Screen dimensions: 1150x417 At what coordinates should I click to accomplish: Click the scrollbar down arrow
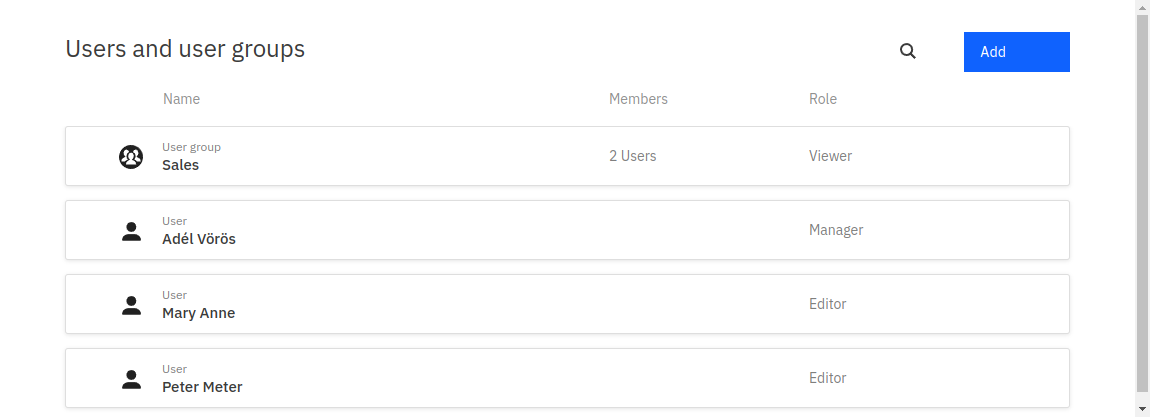1142,409
